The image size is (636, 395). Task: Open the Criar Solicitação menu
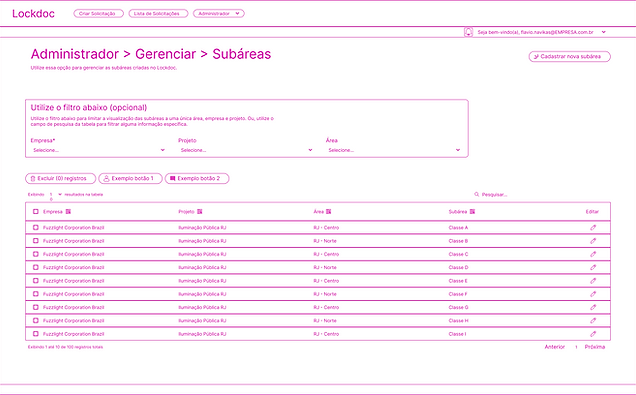tap(98, 13)
